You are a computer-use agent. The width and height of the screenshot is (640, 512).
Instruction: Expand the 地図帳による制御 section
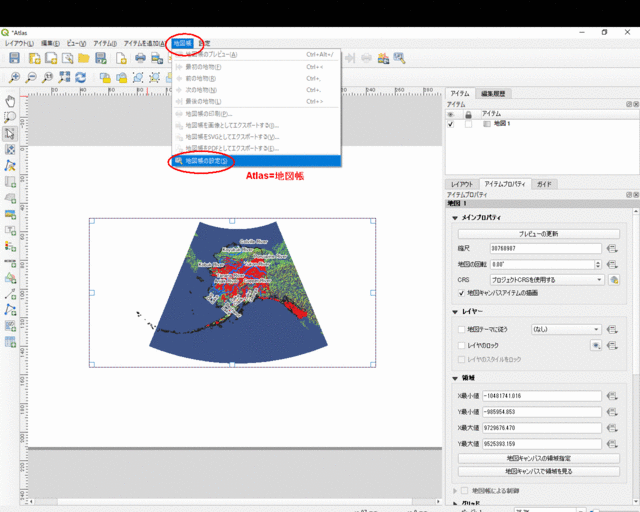455,490
